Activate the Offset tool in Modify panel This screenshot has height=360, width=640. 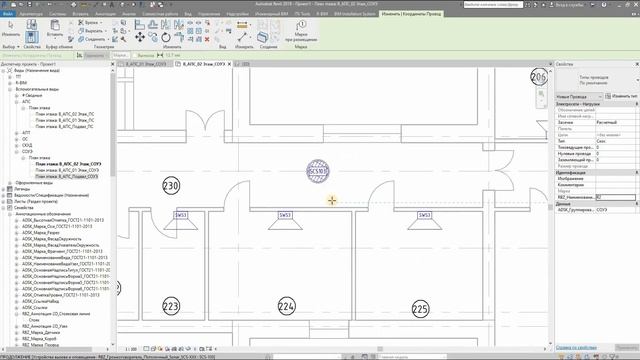pos(153,24)
